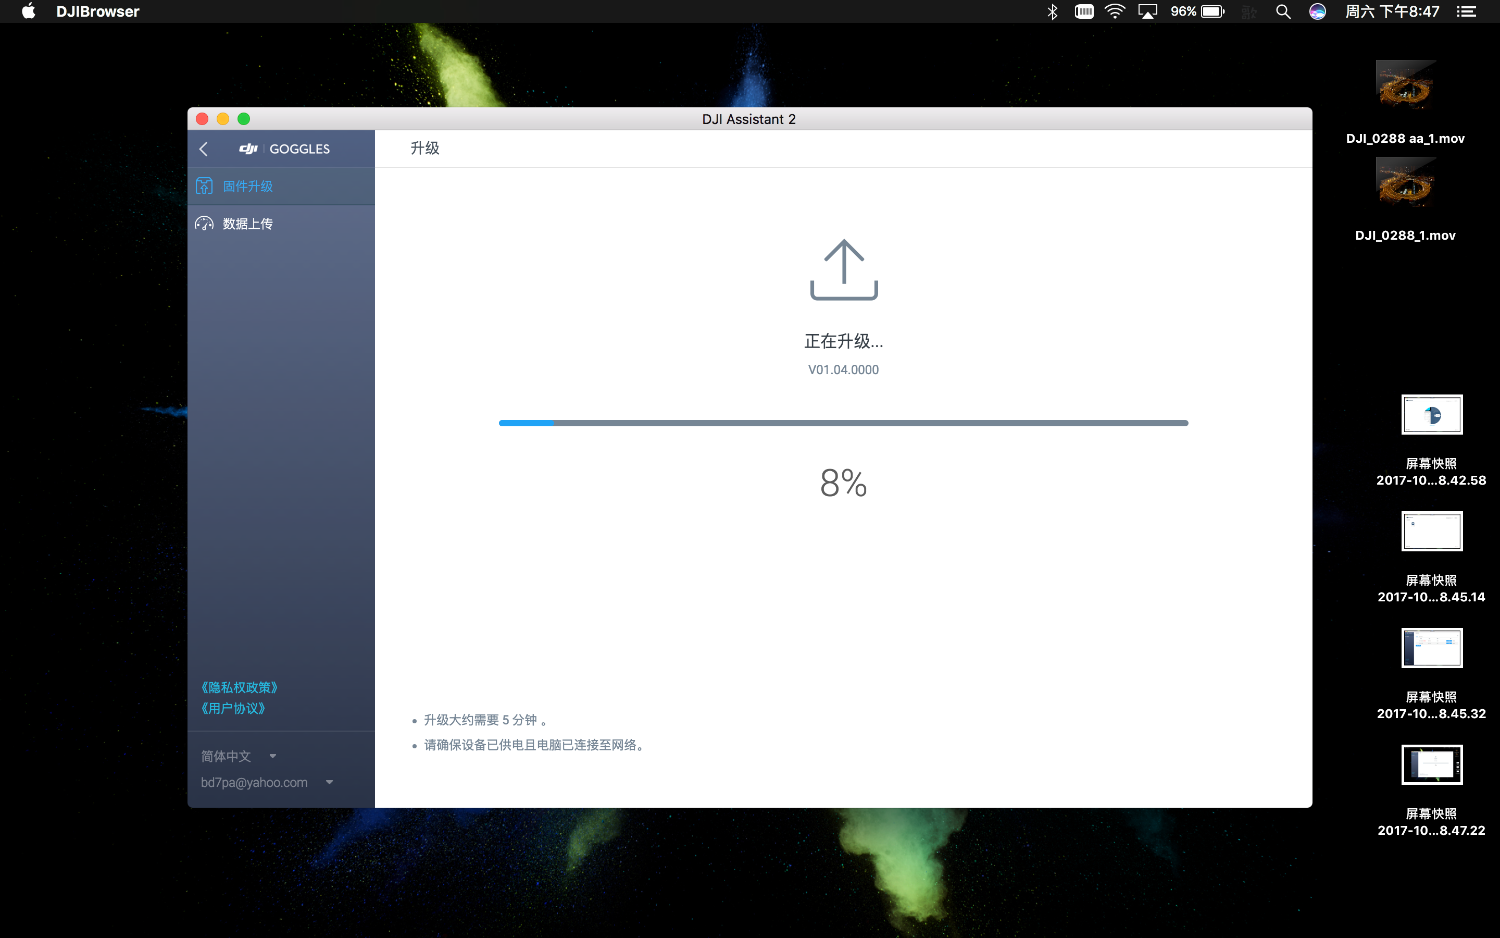Click the battery status icon
The image size is (1500, 938).
pyautogui.click(x=1213, y=11)
